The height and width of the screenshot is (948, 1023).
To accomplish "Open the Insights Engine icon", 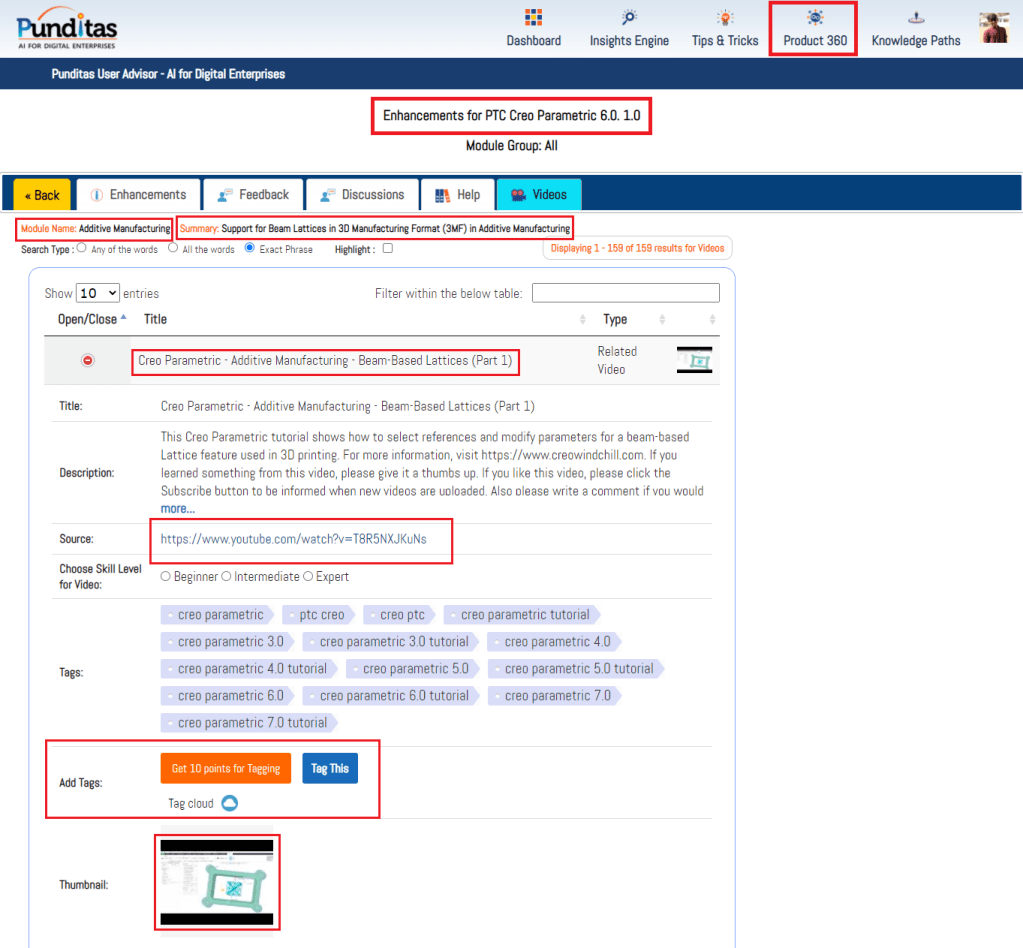I will tap(629, 18).
